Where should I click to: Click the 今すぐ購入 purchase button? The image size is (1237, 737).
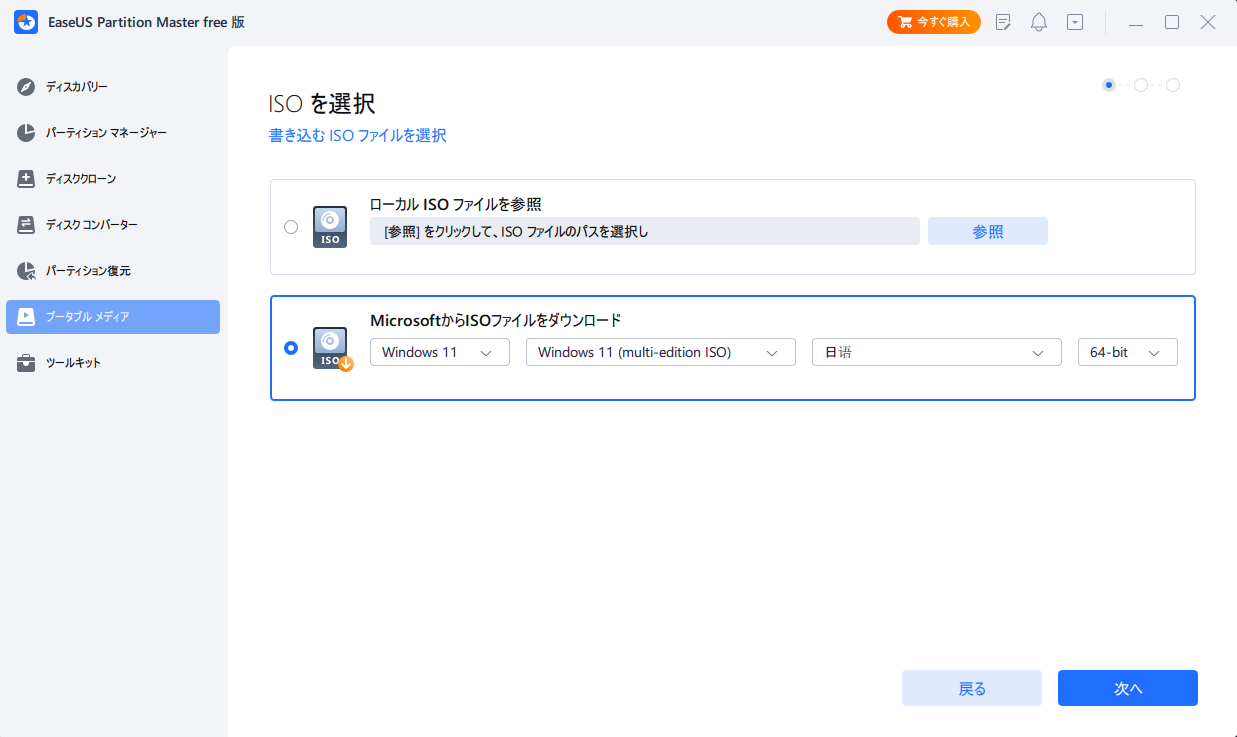point(933,22)
